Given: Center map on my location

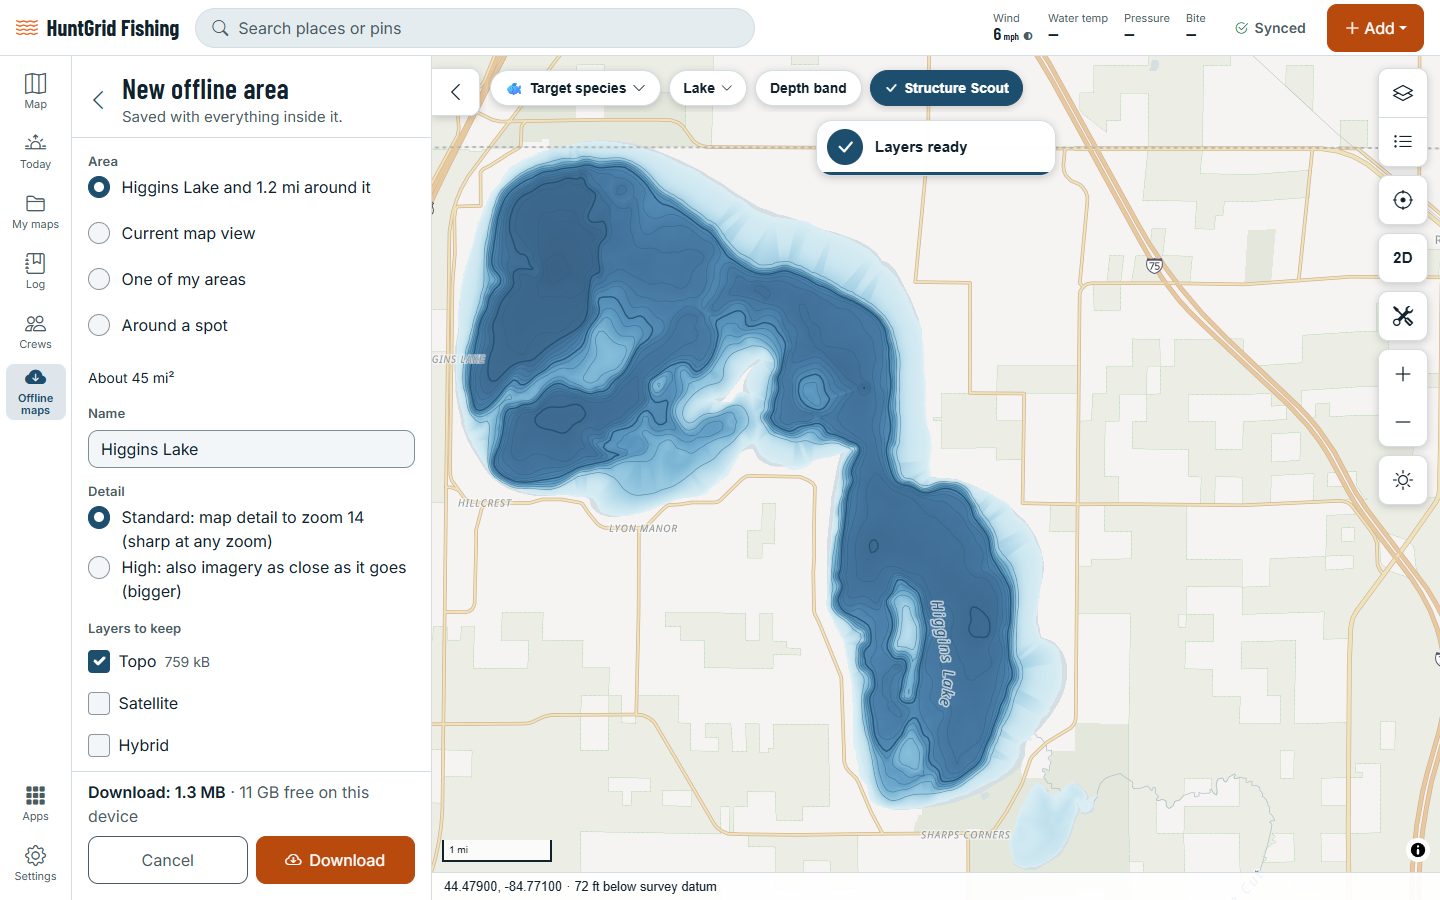Looking at the screenshot, I should [1403, 200].
